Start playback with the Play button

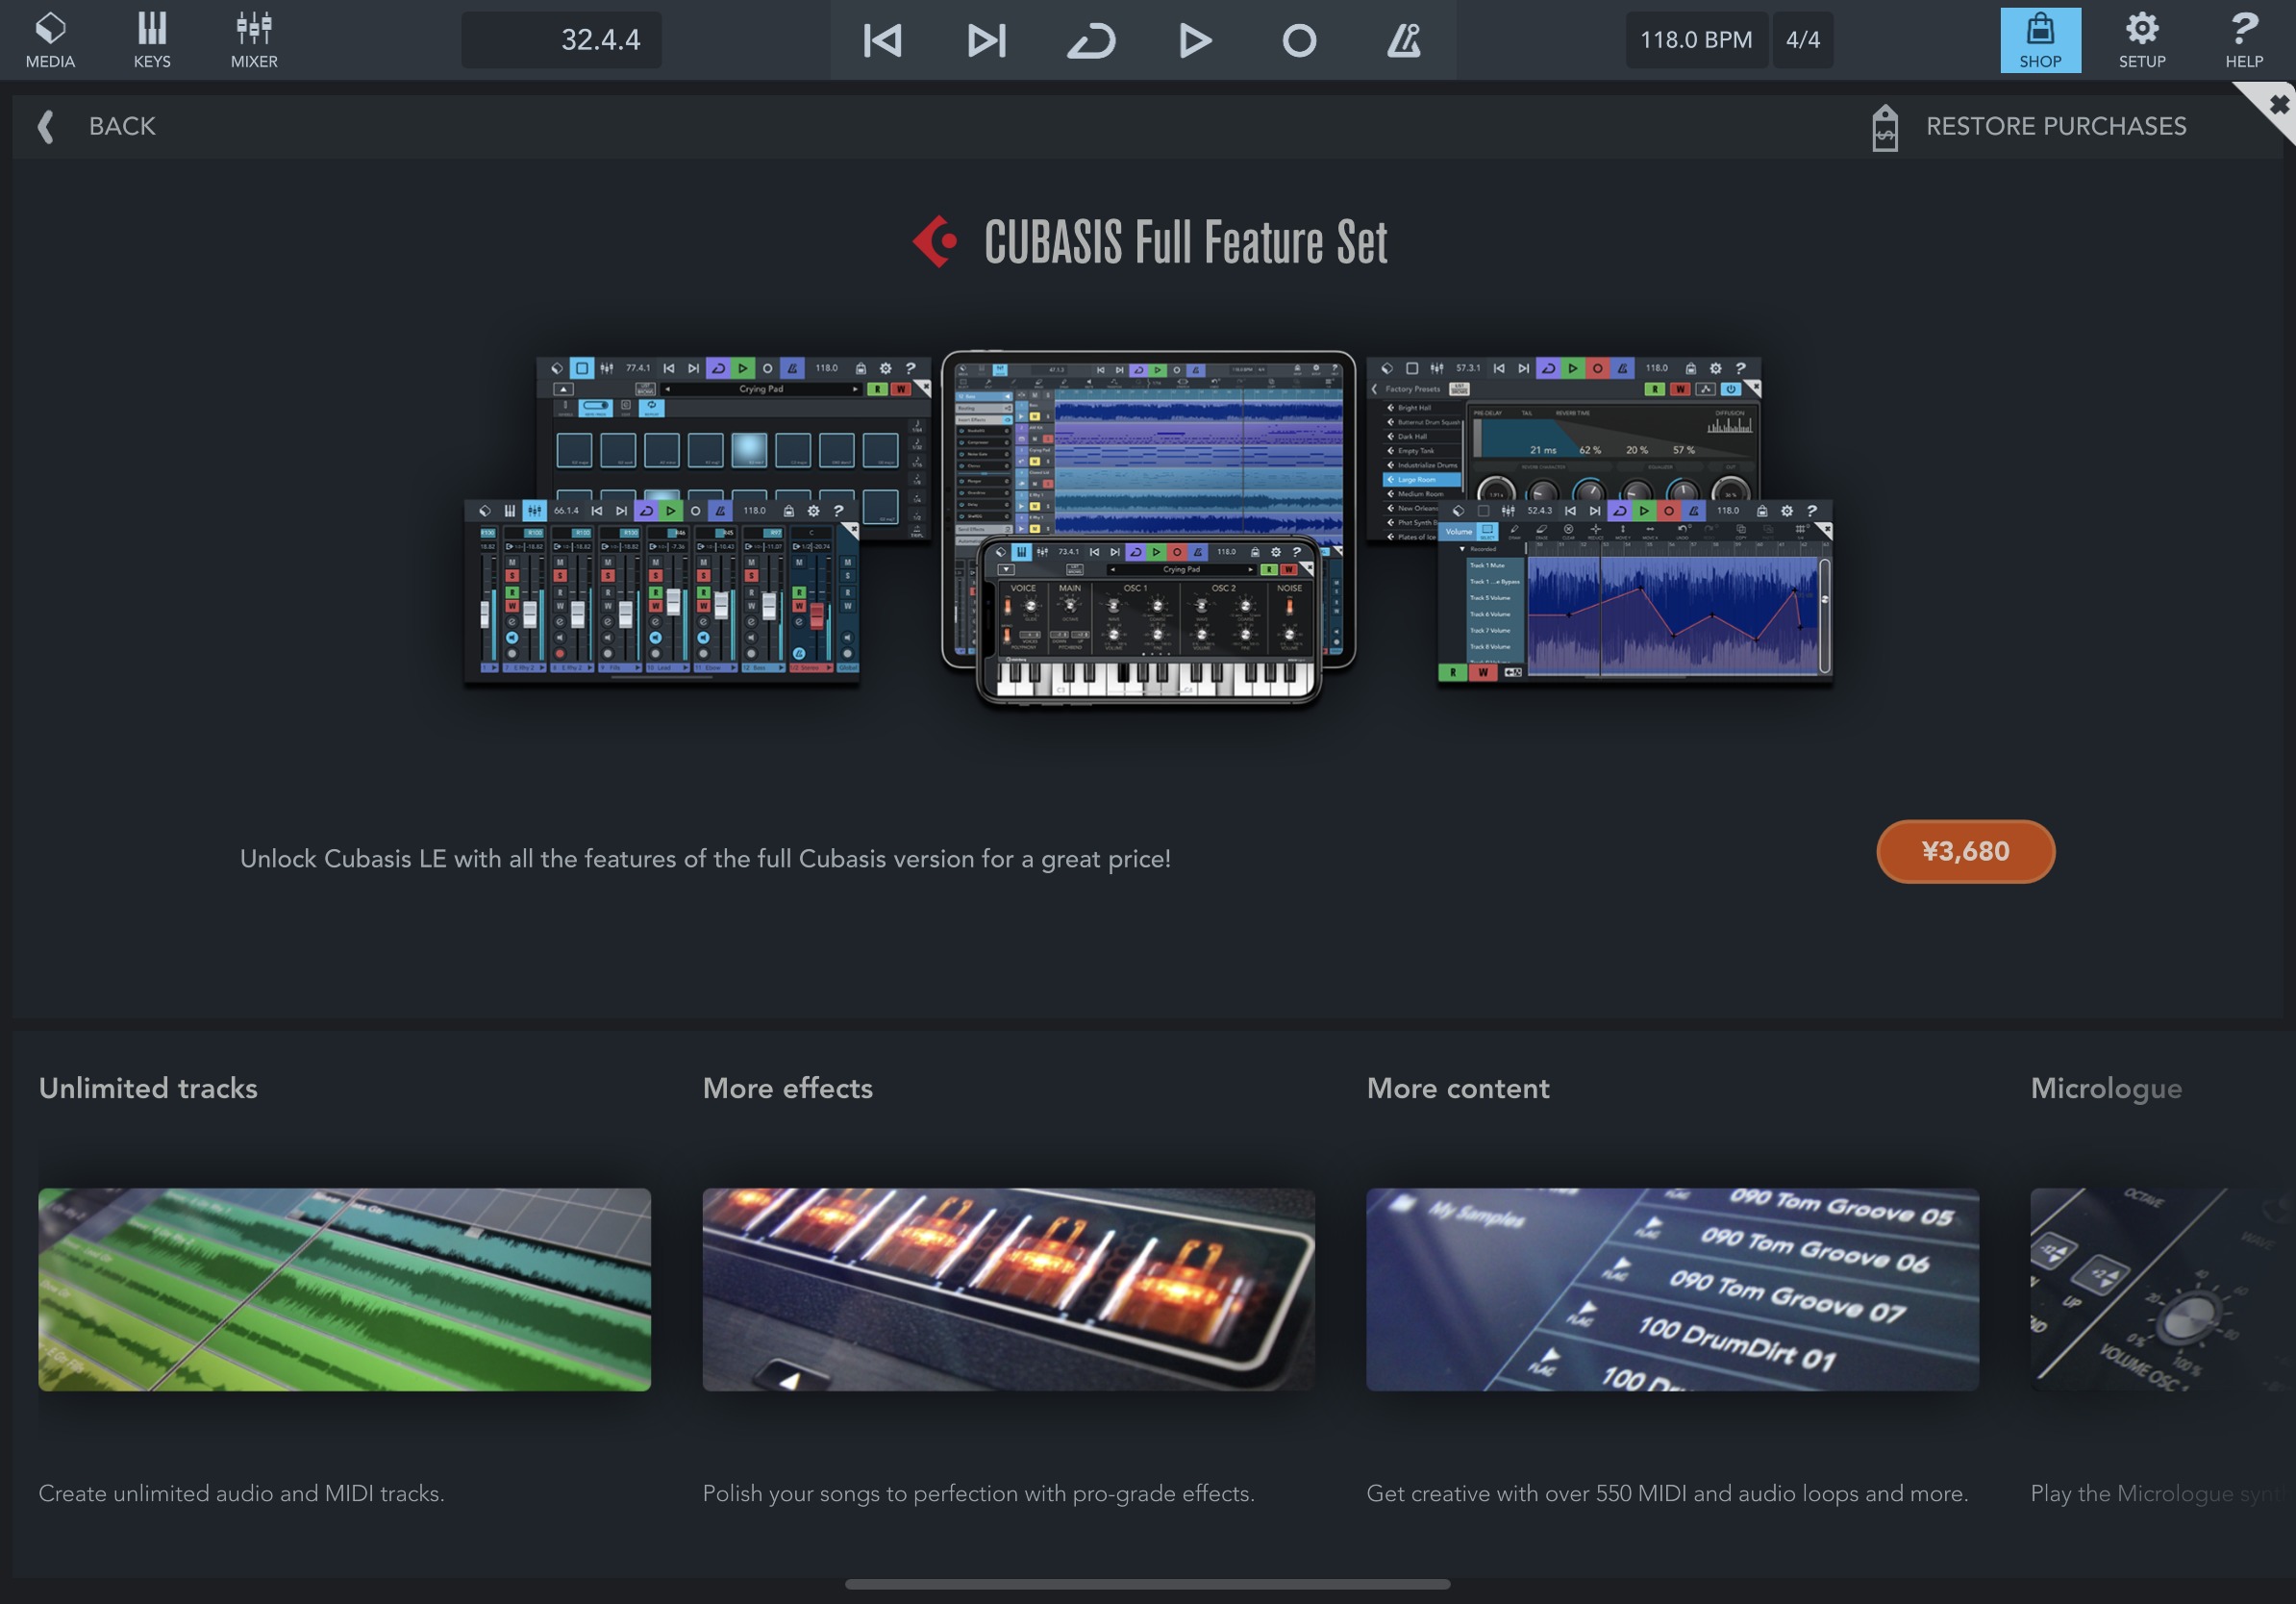(x=1195, y=40)
